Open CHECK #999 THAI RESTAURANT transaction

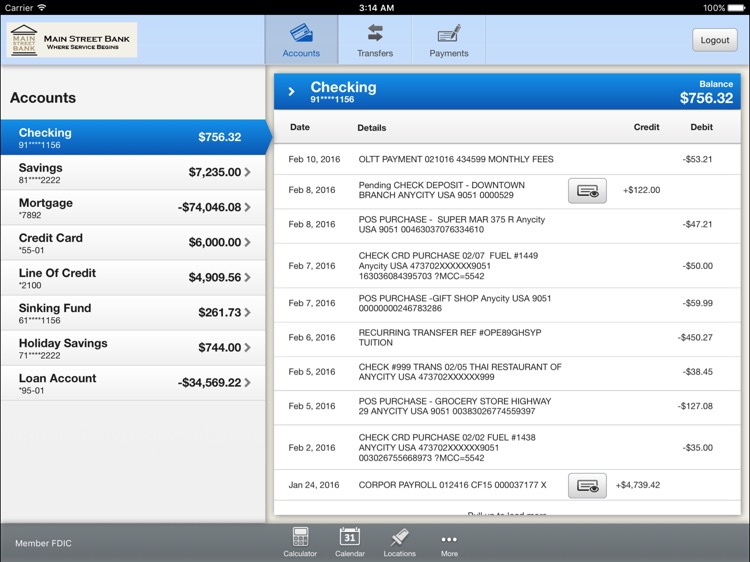[x=507, y=372]
